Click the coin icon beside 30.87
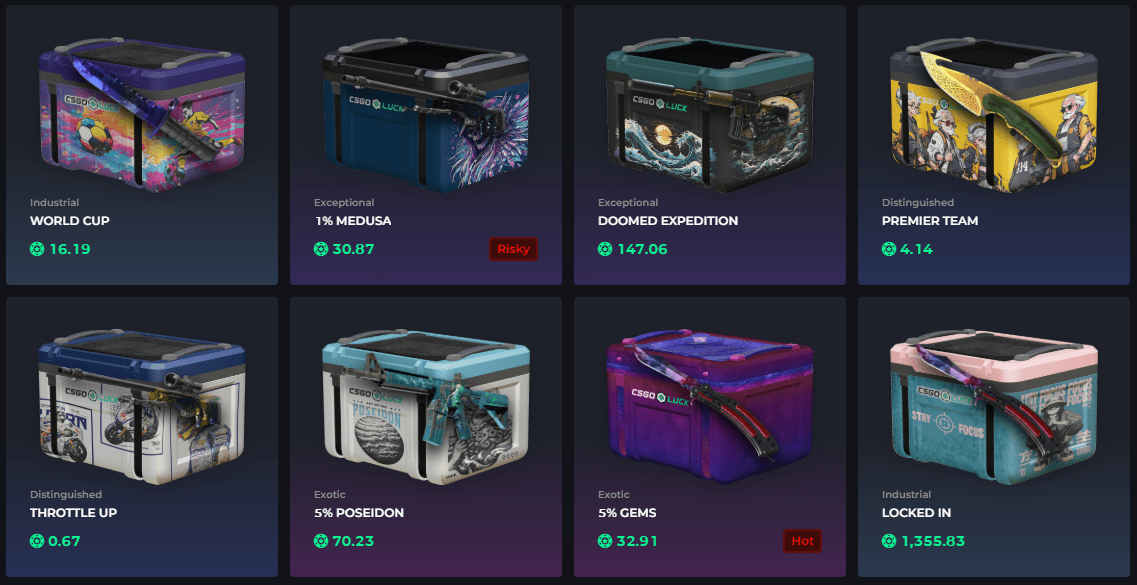This screenshot has width=1137, height=585. [x=321, y=249]
